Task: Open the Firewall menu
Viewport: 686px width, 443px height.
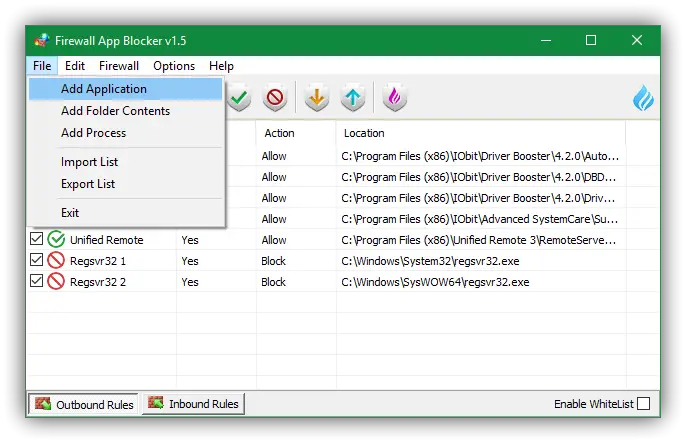Action: [119, 66]
